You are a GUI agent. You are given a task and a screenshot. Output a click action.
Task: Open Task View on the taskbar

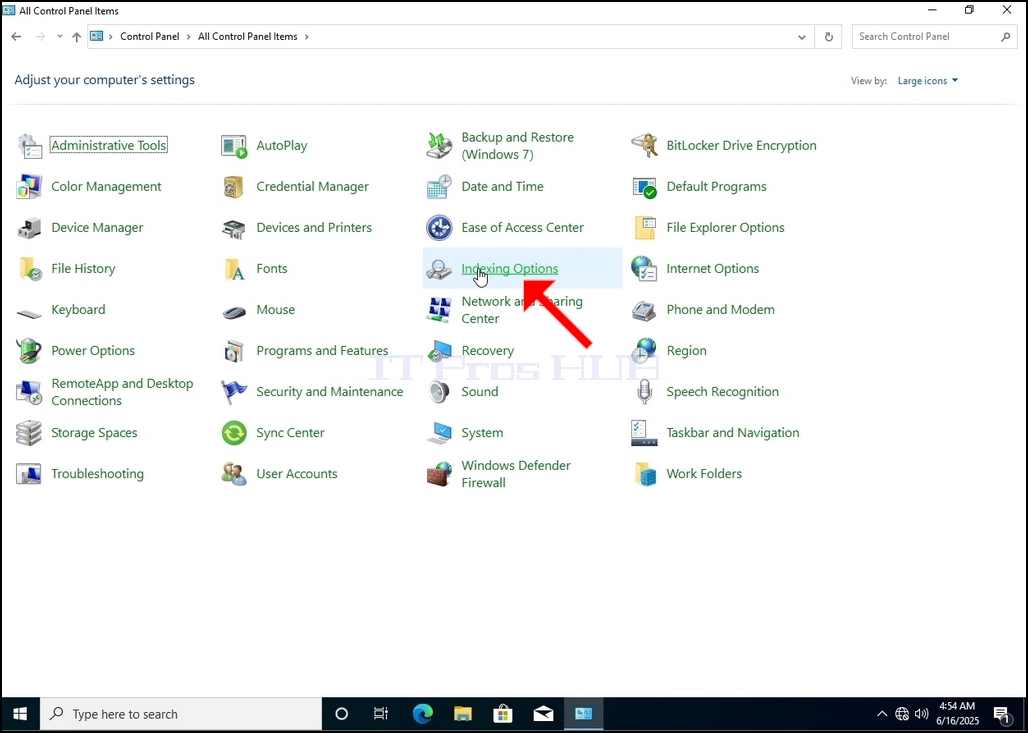click(x=381, y=714)
